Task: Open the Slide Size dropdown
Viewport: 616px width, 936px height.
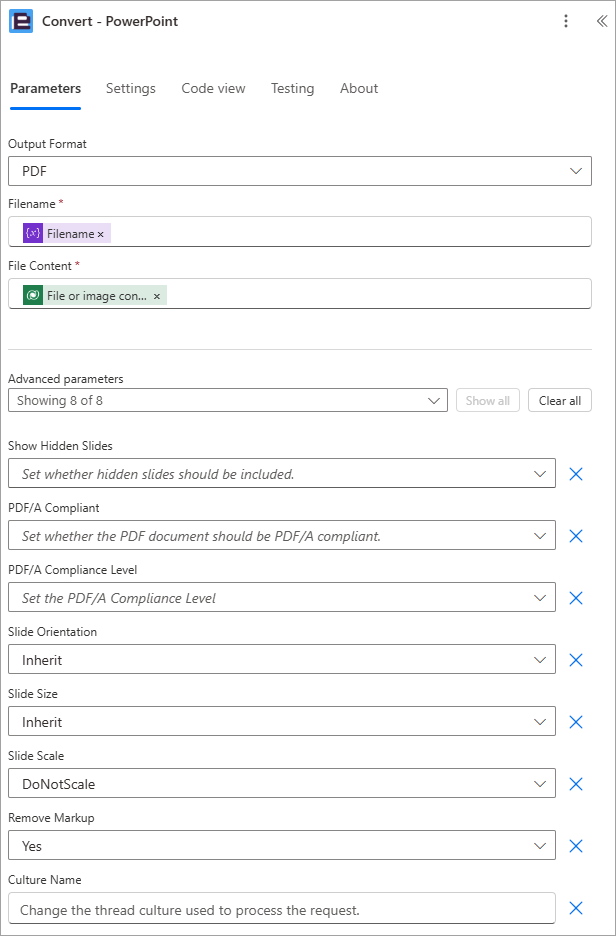Action: [282, 722]
